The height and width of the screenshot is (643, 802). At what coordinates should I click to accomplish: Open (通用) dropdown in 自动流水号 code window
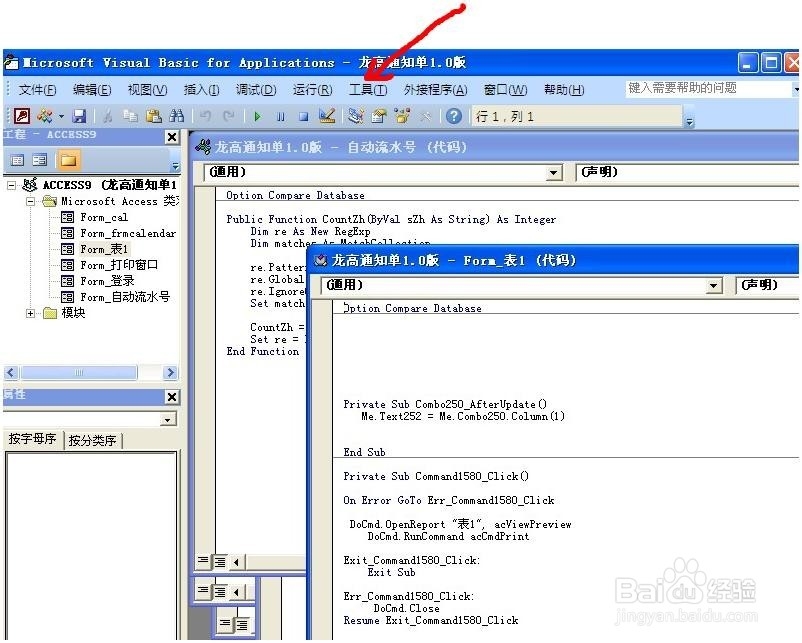point(553,173)
